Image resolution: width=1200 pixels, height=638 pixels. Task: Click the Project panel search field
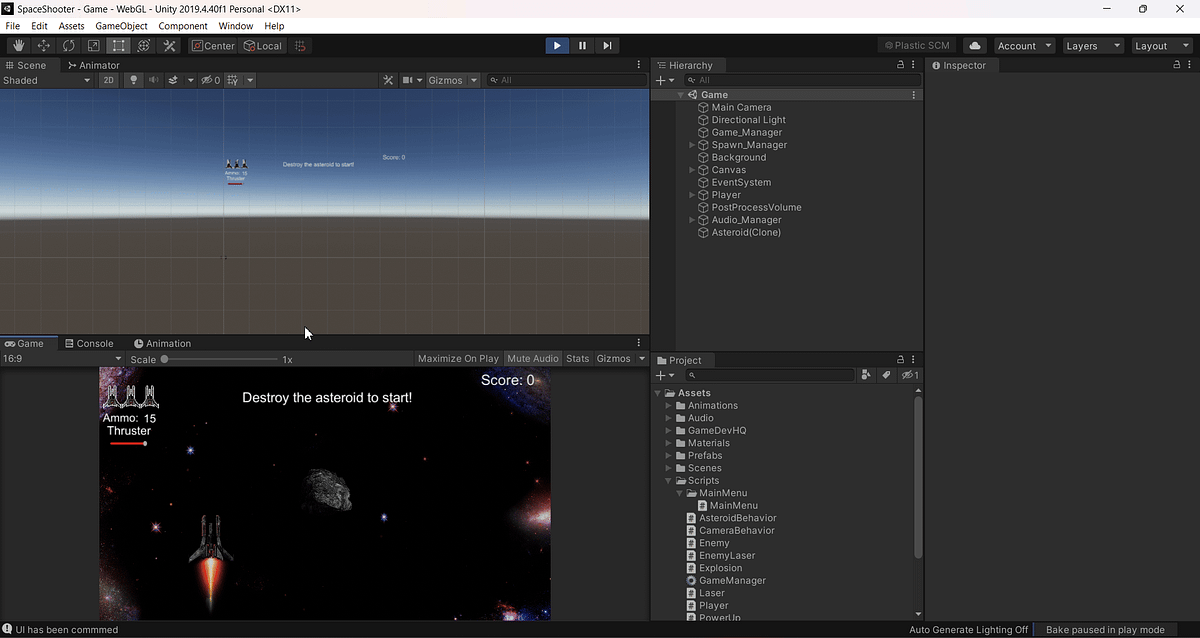click(x=770, y=375)
